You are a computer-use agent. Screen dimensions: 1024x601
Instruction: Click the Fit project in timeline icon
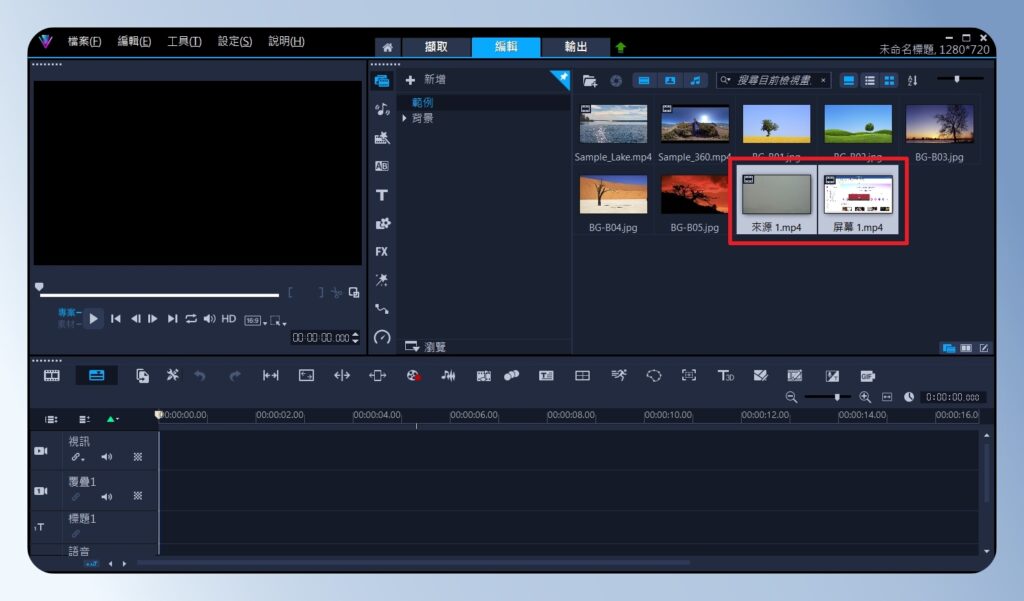887,397
